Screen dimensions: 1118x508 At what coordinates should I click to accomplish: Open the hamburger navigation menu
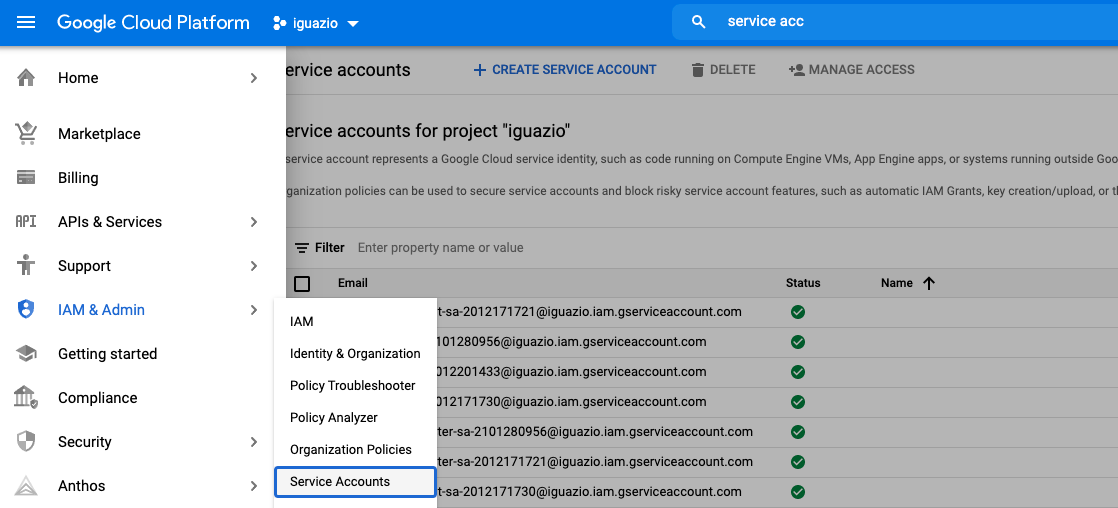26,22
